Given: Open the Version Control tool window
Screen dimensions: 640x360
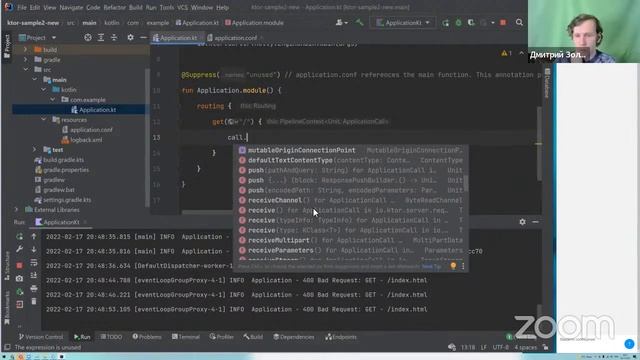Looking at the screenshot, I should 41,337.
